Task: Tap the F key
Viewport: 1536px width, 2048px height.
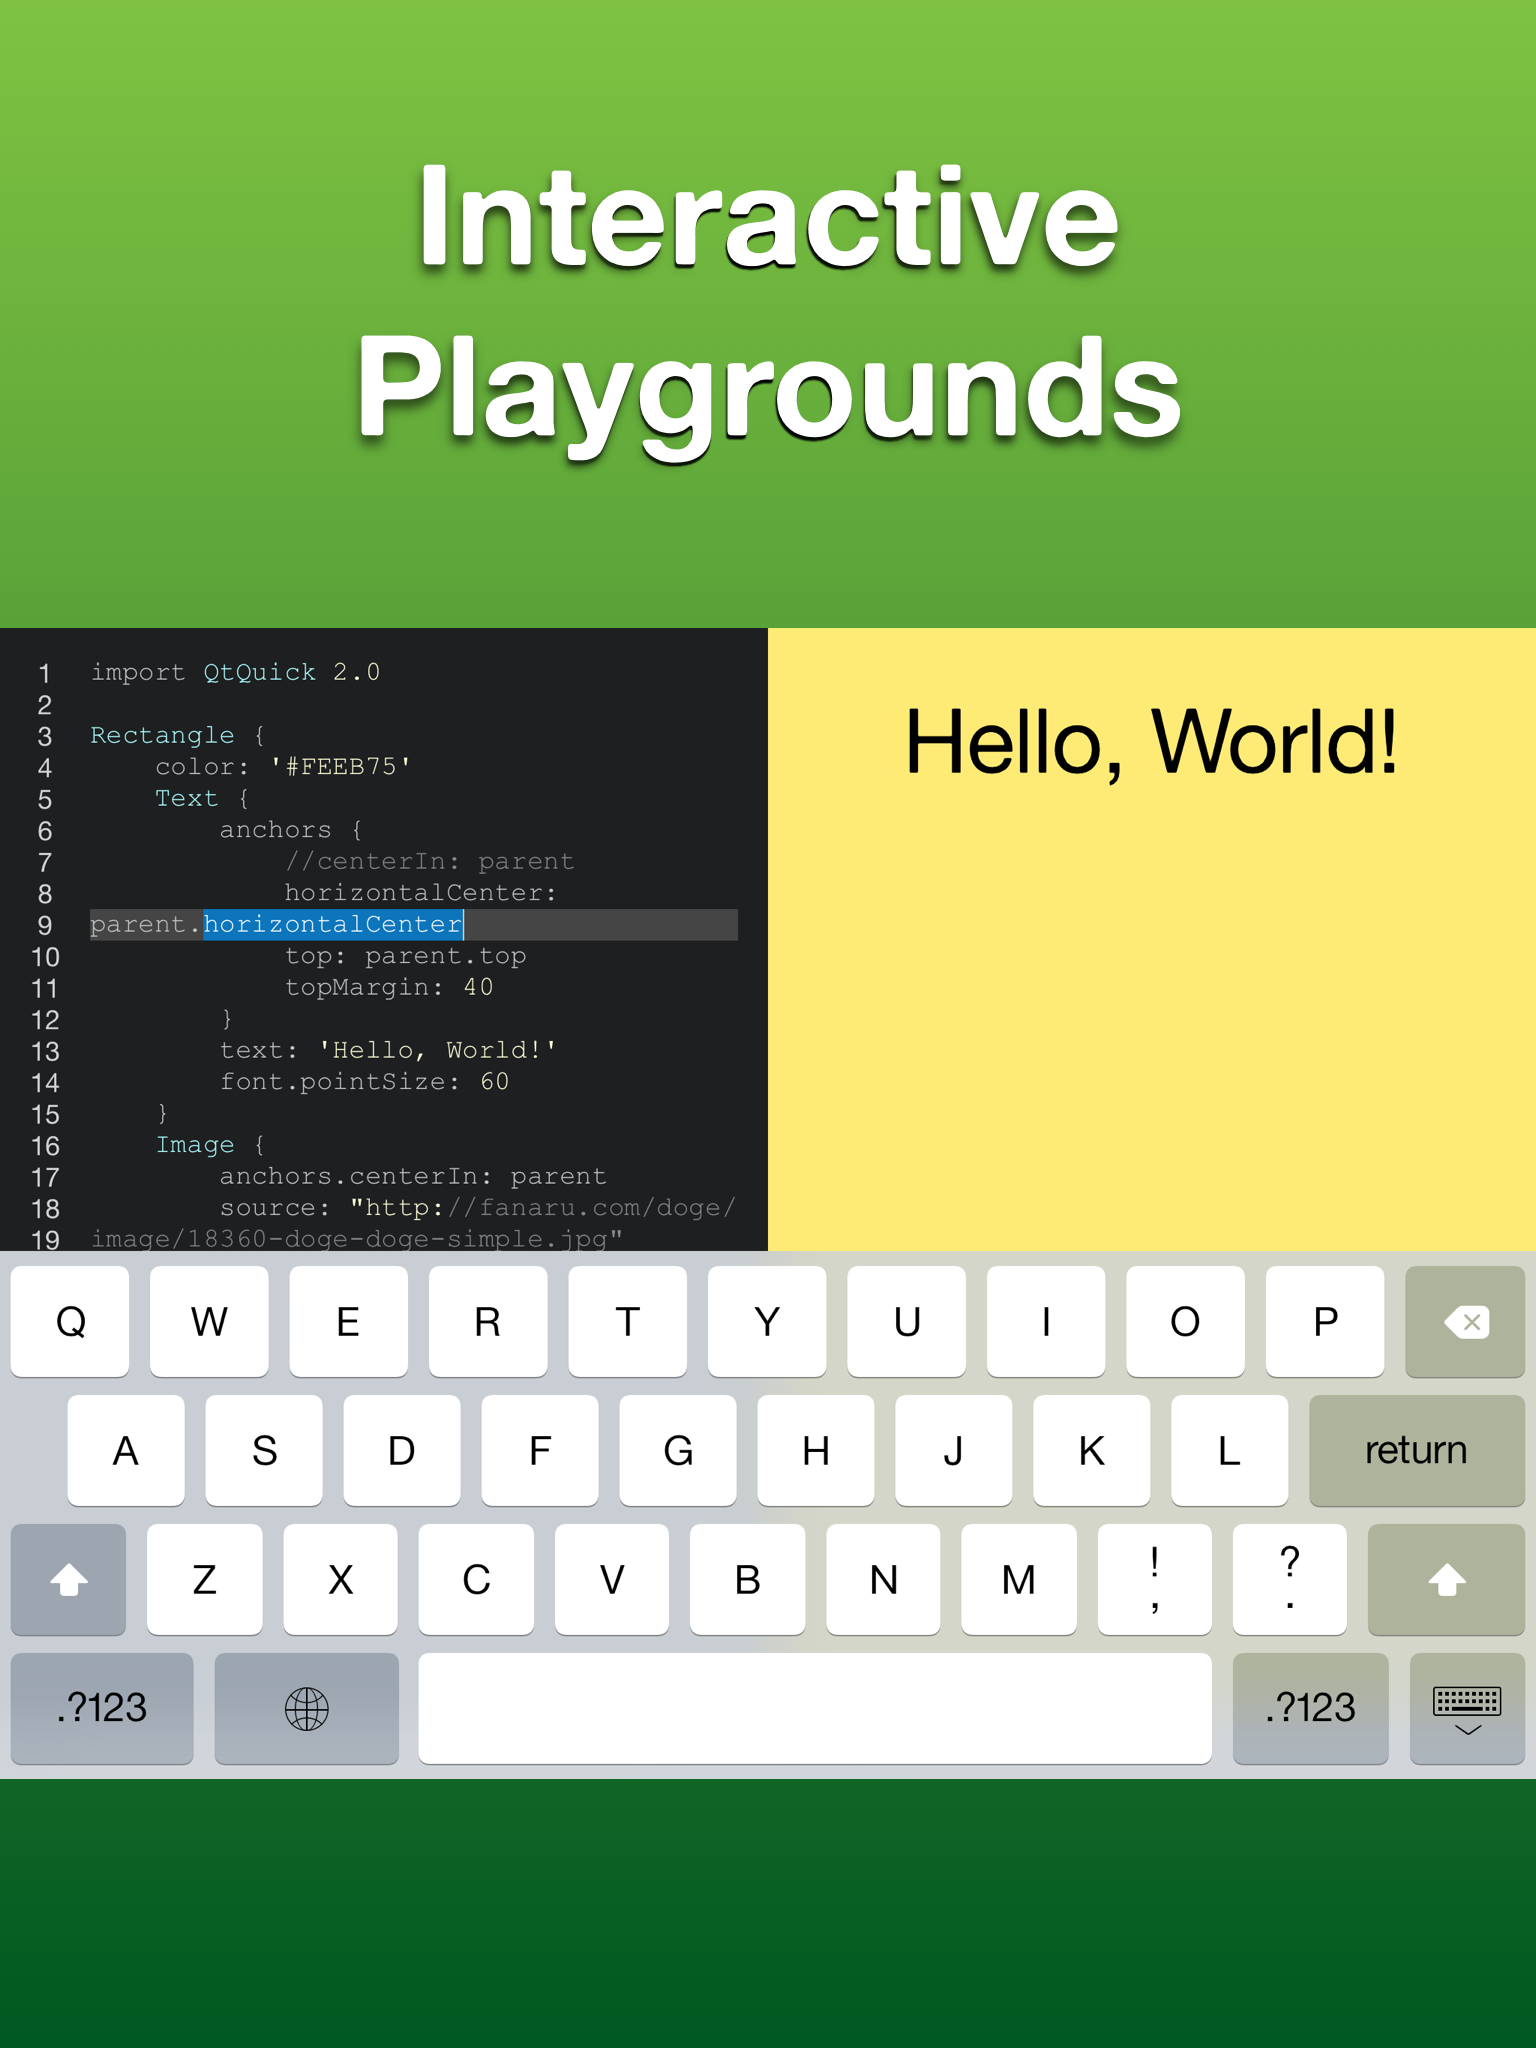Action: pyautogui.click(x=540, y=1450)
